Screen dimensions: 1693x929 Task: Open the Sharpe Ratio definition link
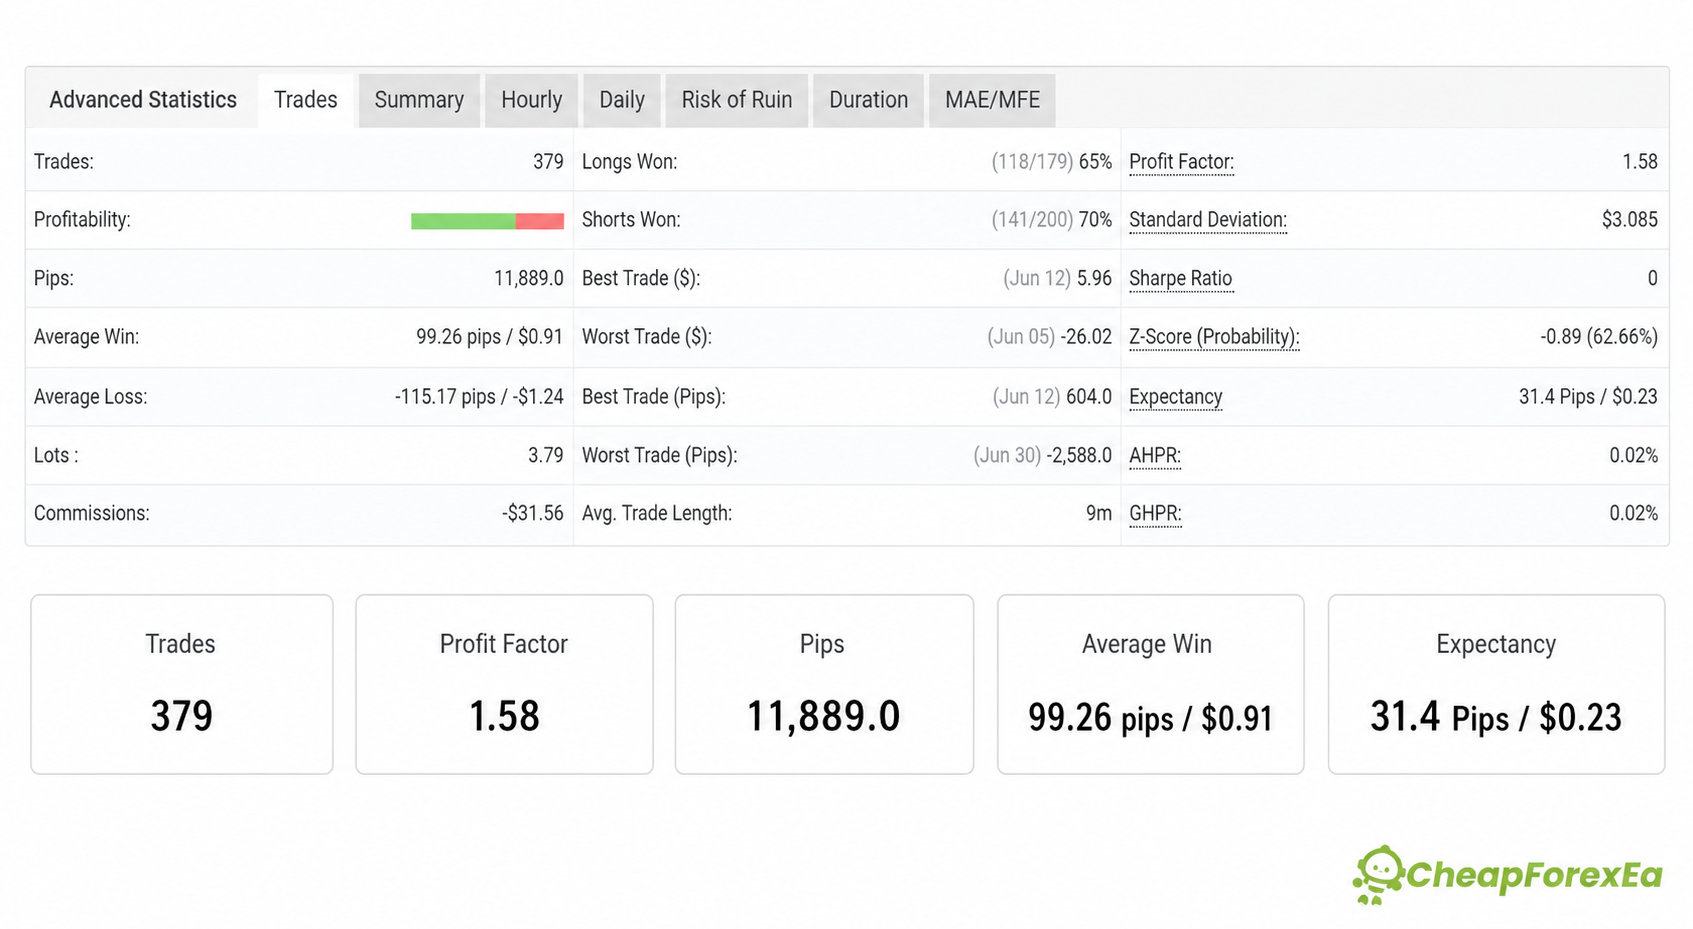(1180, 279)
